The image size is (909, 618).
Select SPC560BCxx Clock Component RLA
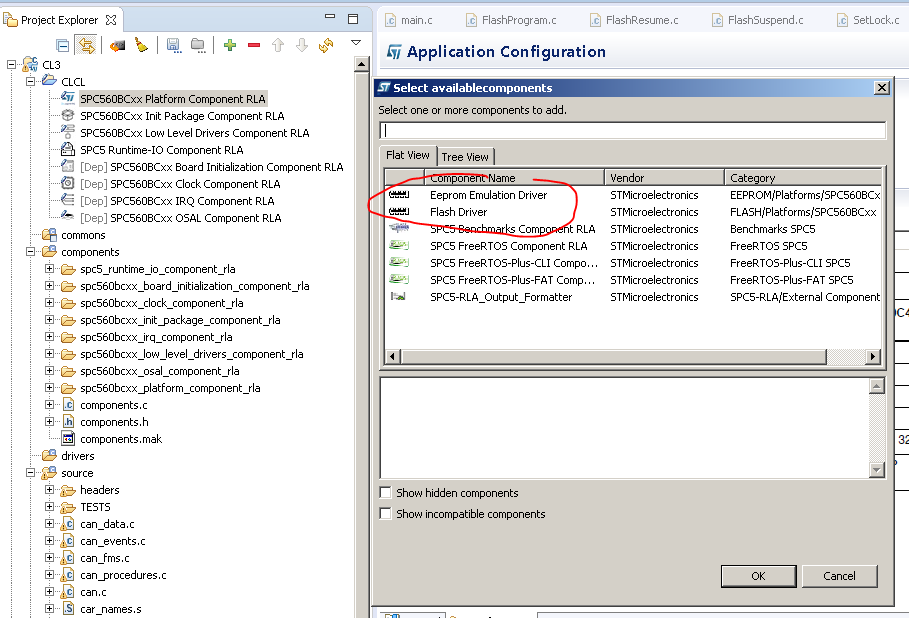(x=180, y=184)
